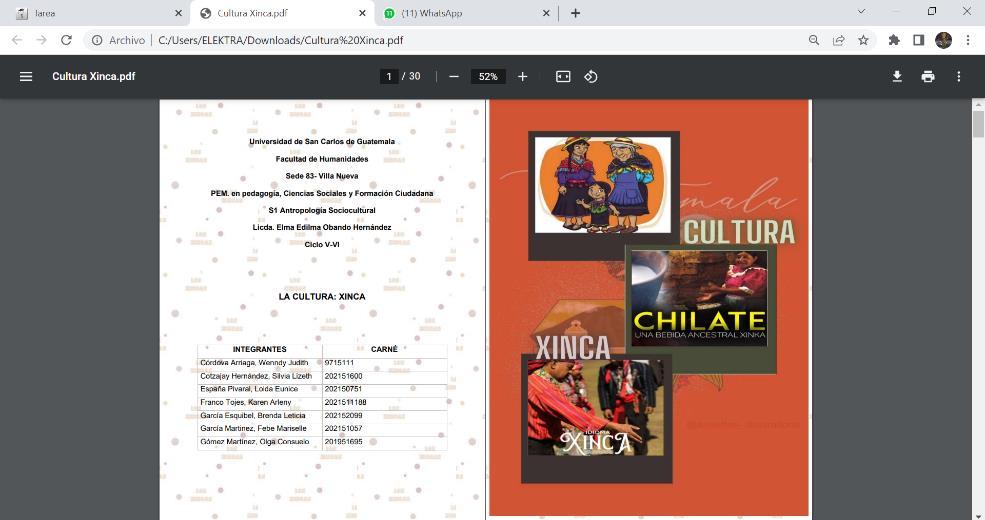Screen dimensions: 985x520
Task: Click the 52% zoom level field
Action: (x=488, y=77)
